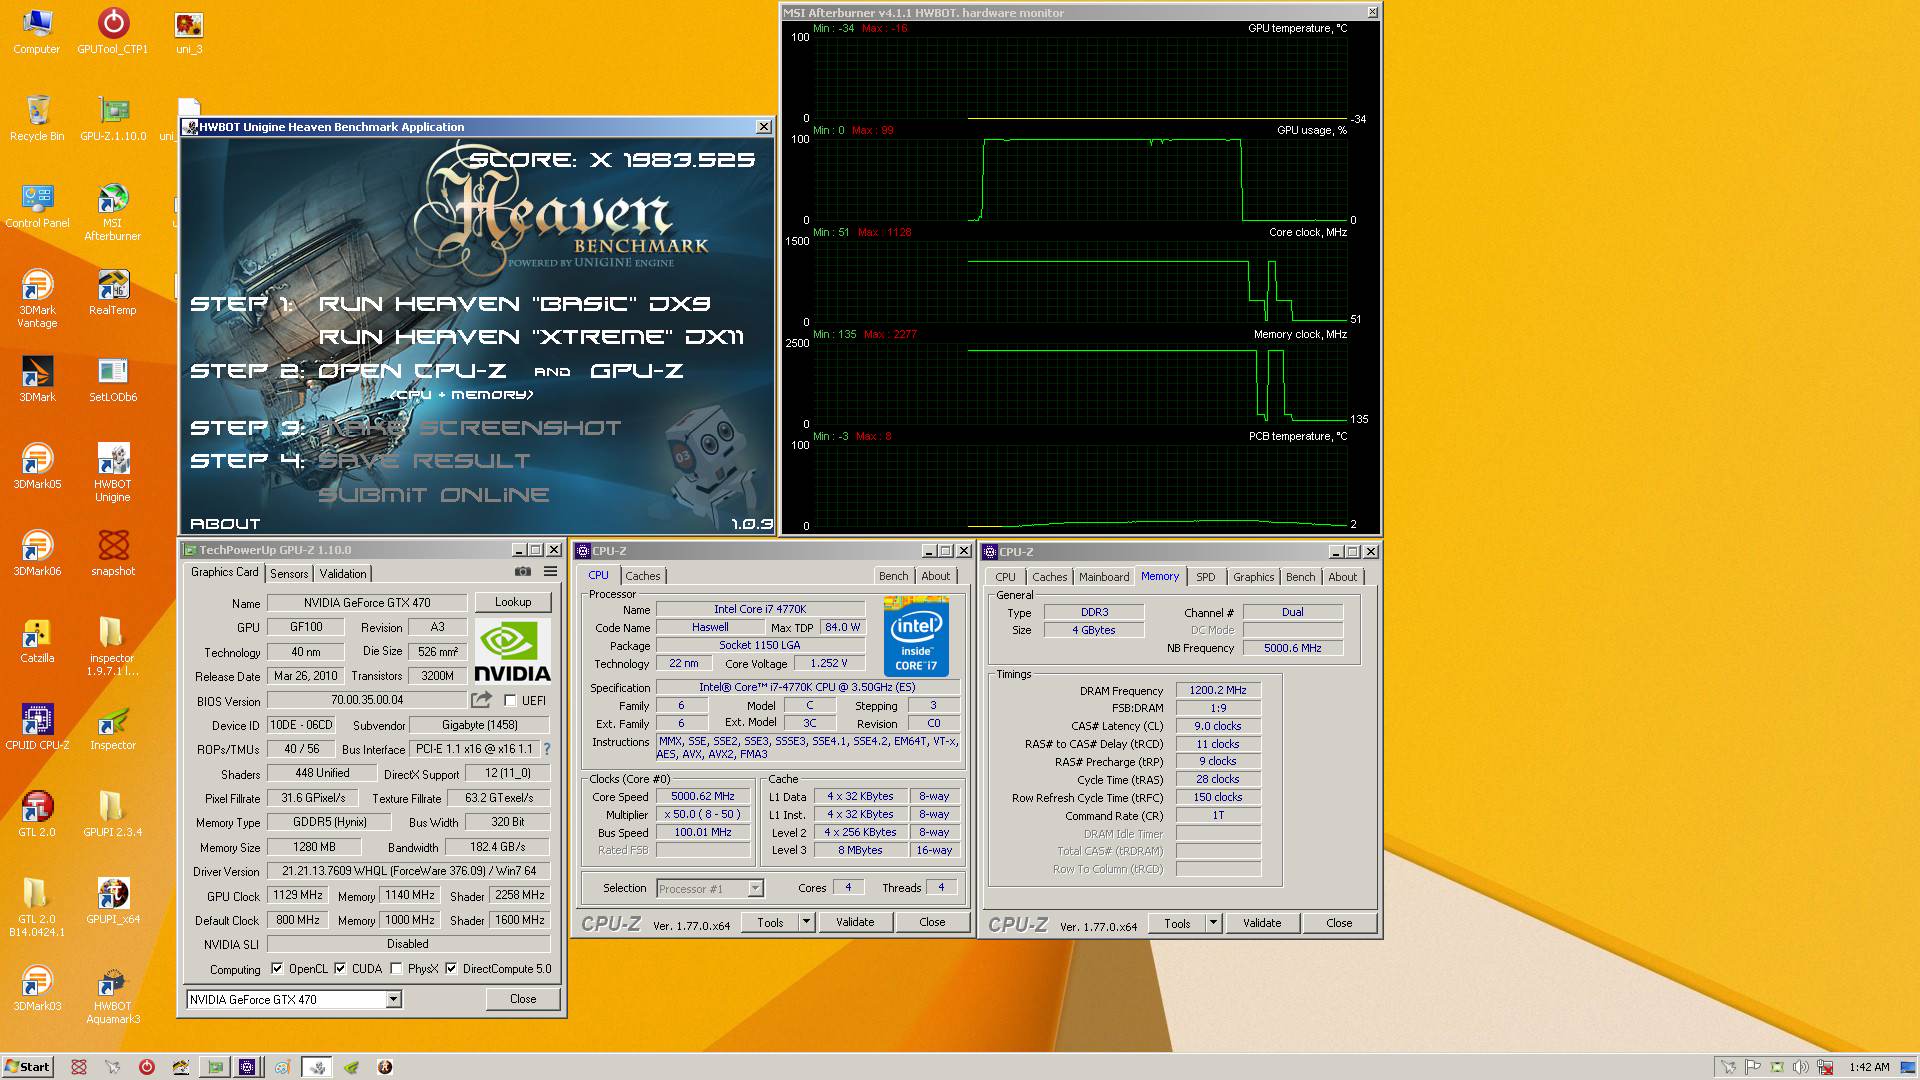Viewport: 1920px width, 1080px height.
Task: Open the snapshot desktop icon
Action: click(x=113, y=554)
